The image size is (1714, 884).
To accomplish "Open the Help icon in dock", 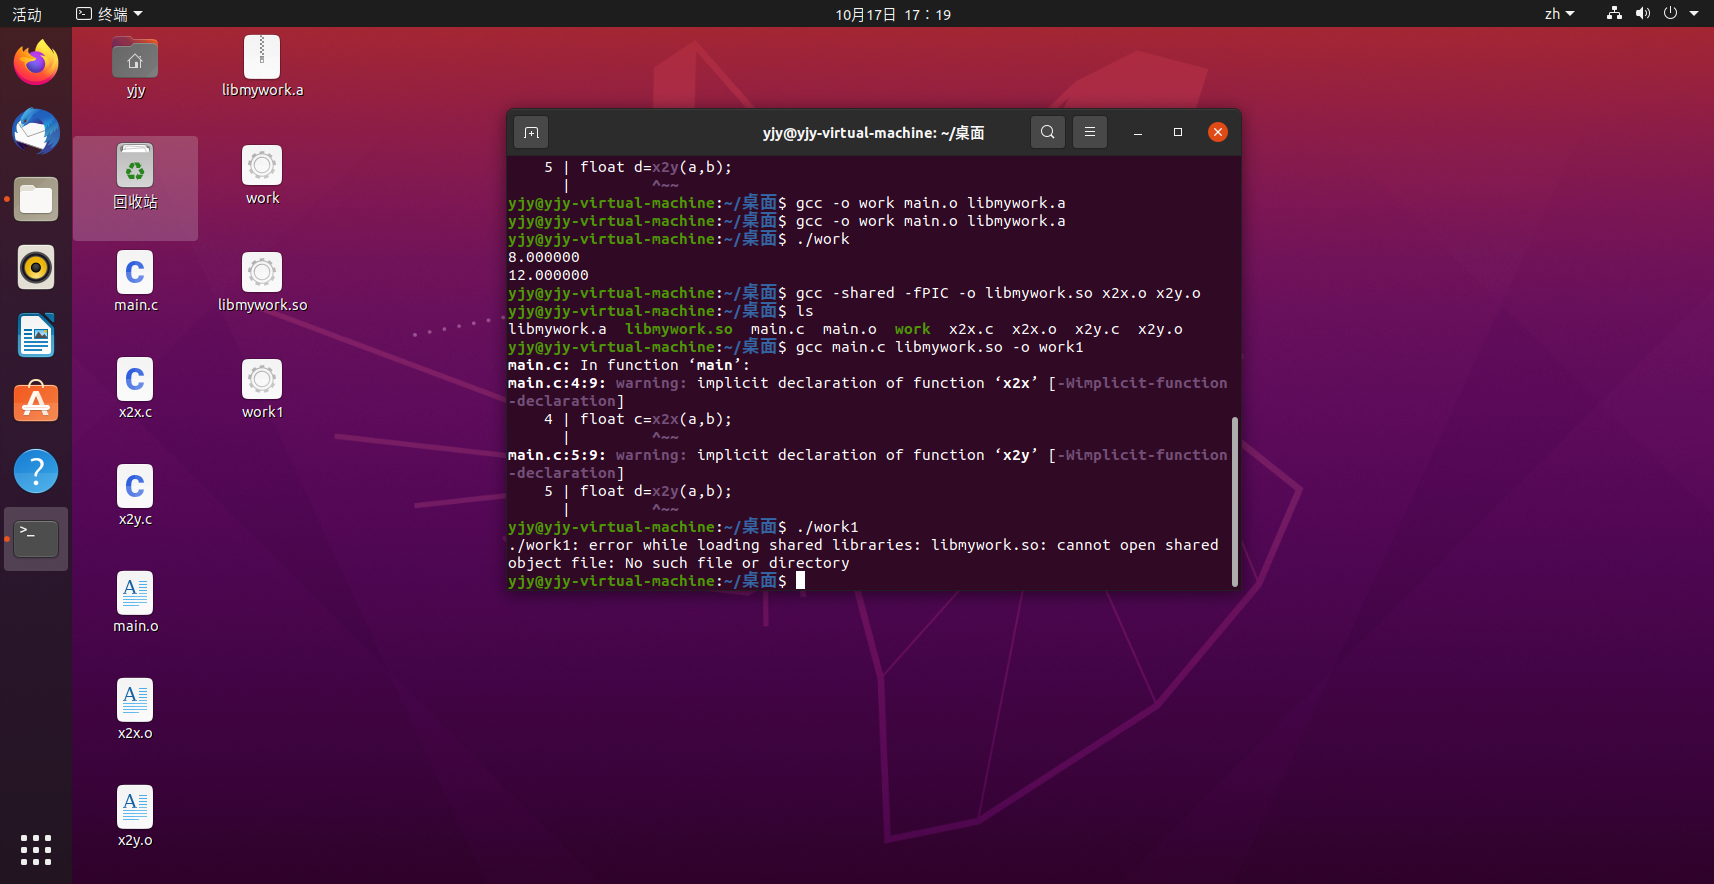I will click(x=36, y=471).
